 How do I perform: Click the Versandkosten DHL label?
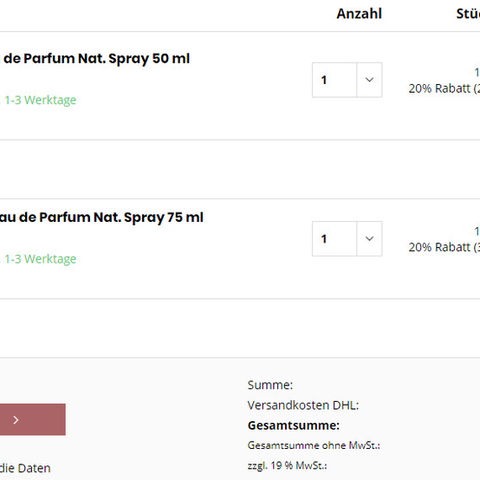tap(303, 405)
